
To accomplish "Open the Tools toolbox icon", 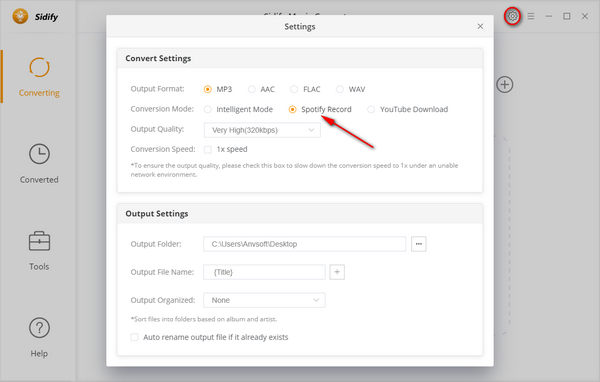I will (x=39, y=241).
